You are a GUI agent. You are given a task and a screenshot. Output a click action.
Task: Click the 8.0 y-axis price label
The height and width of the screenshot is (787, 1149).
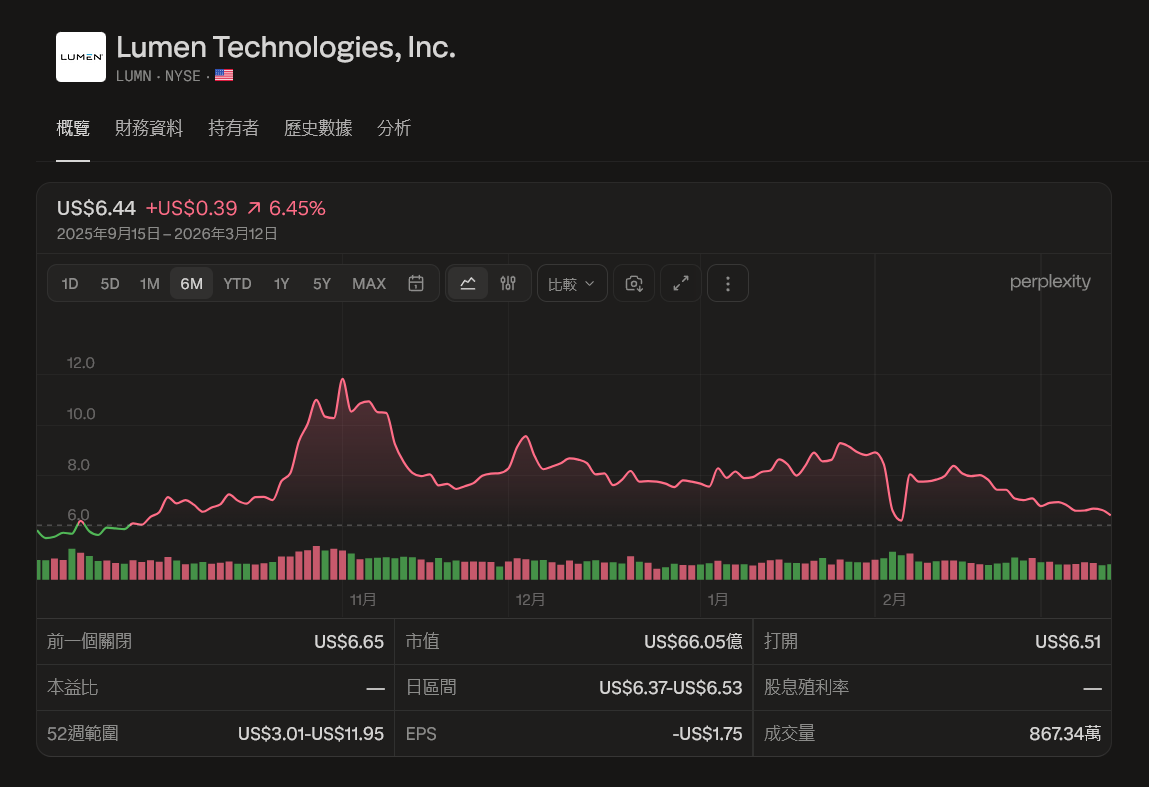[78, 465]
